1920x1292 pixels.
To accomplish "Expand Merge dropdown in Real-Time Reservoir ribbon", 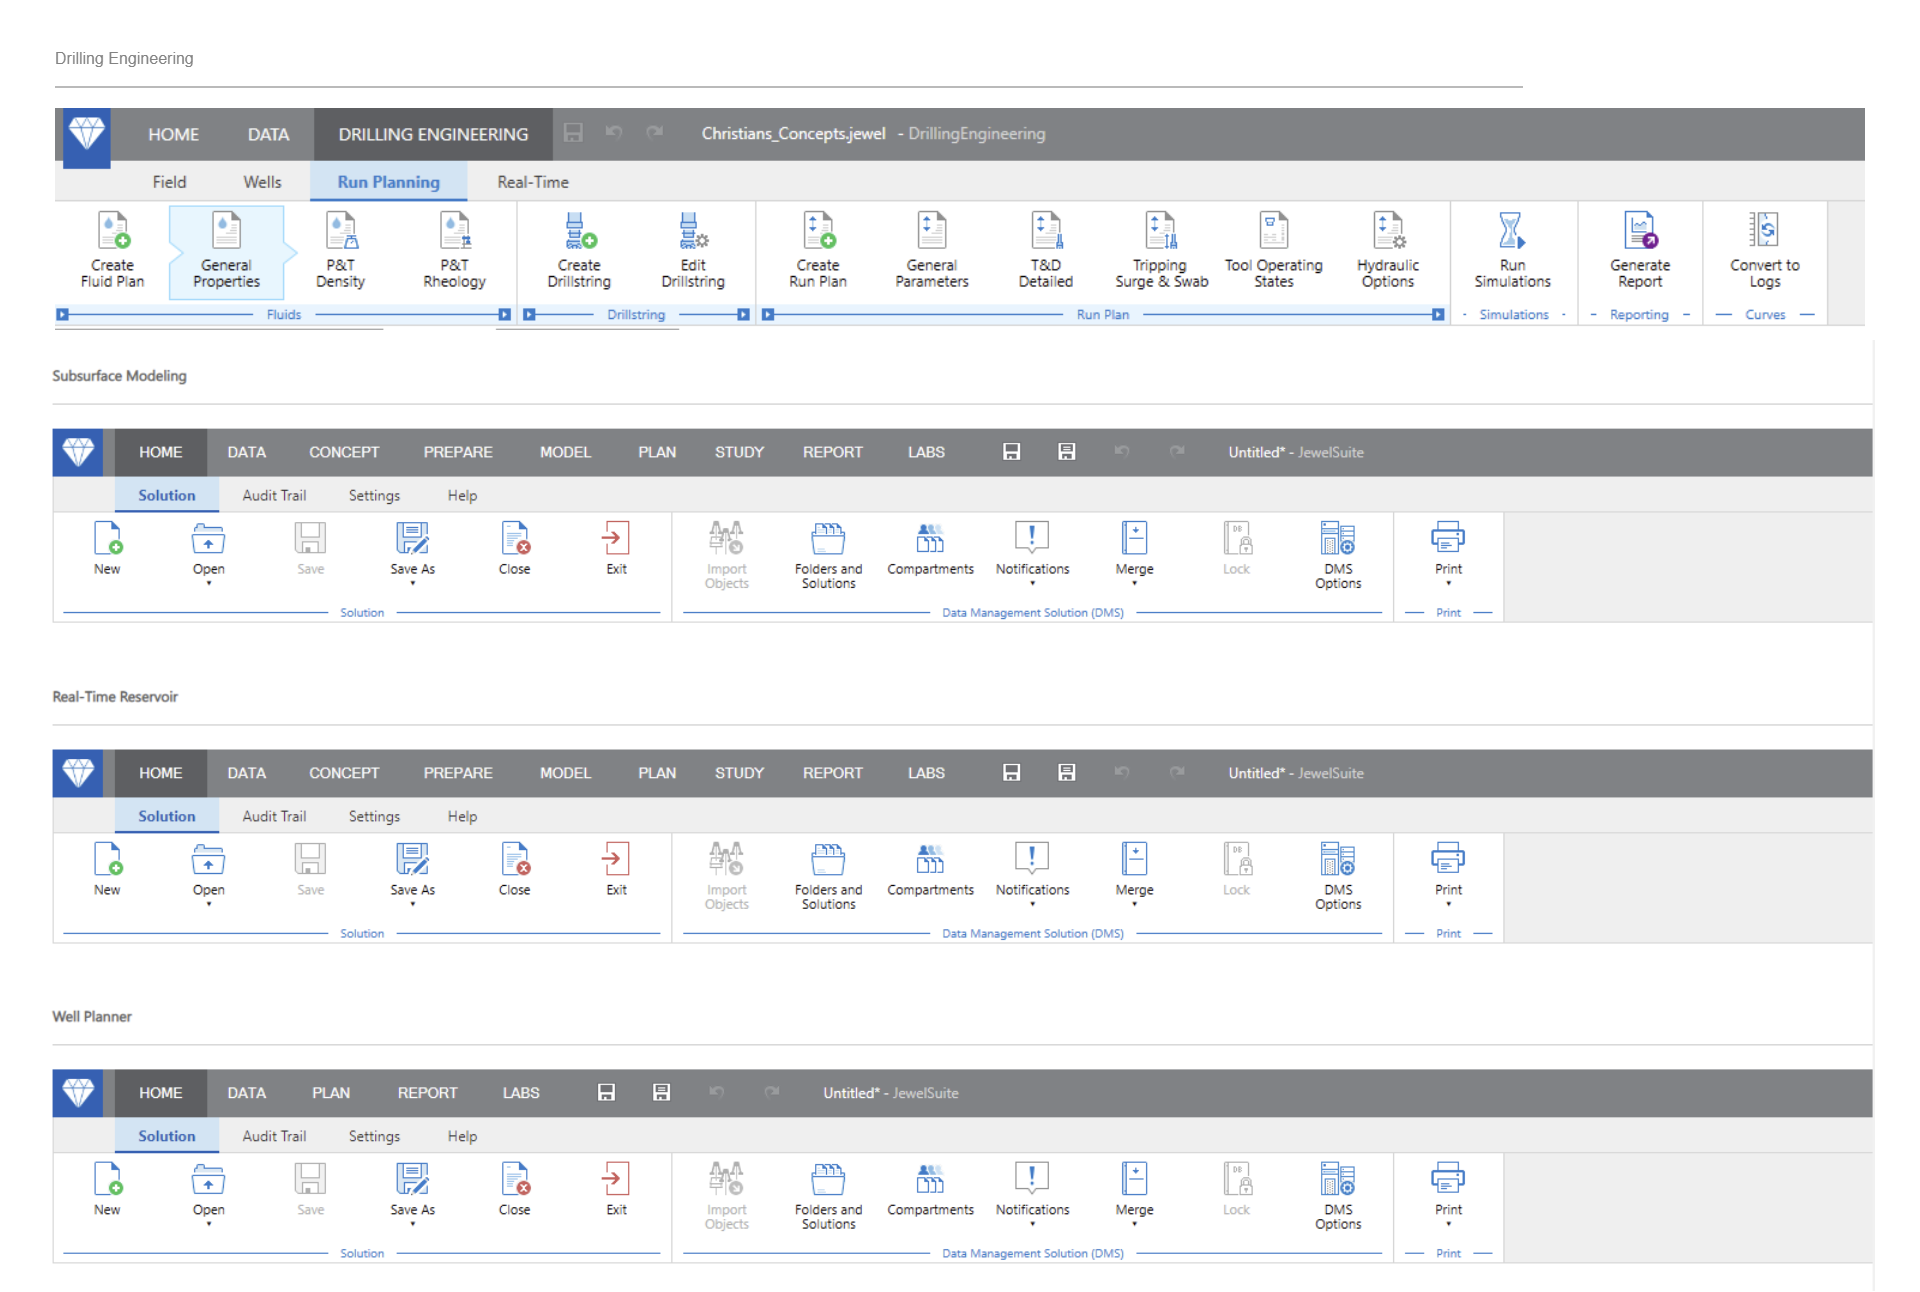I will [1134, 904].
